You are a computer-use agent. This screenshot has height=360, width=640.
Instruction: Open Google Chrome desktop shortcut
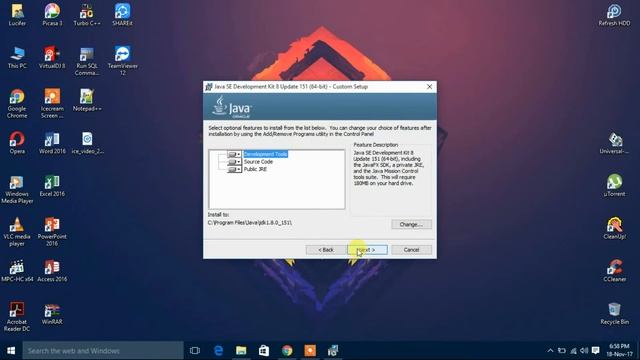click(17, 104)
